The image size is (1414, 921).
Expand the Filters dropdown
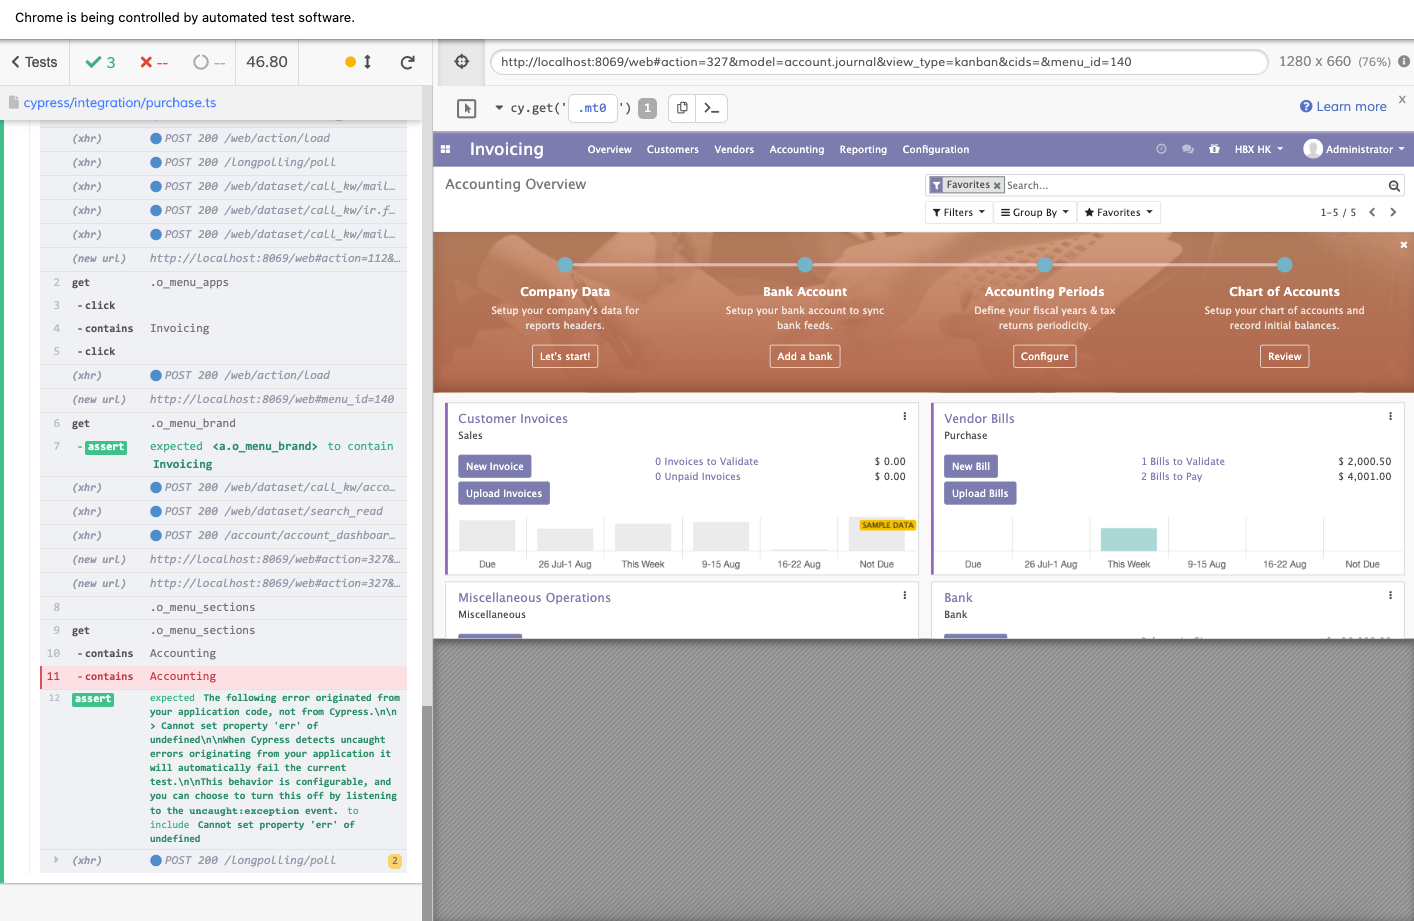pyautogui.click(x=958, y=212)
